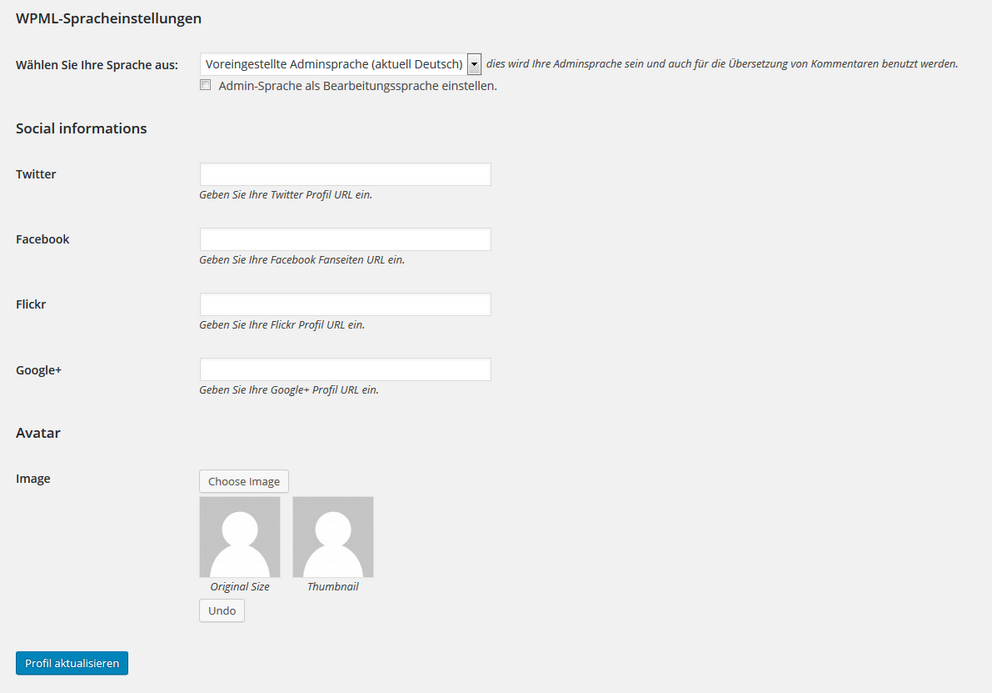Save with Profil aktualisieren button
Image resolution: width=992 pixels, height=693 pixels.
pyautogui.click(x=72, y=663)
